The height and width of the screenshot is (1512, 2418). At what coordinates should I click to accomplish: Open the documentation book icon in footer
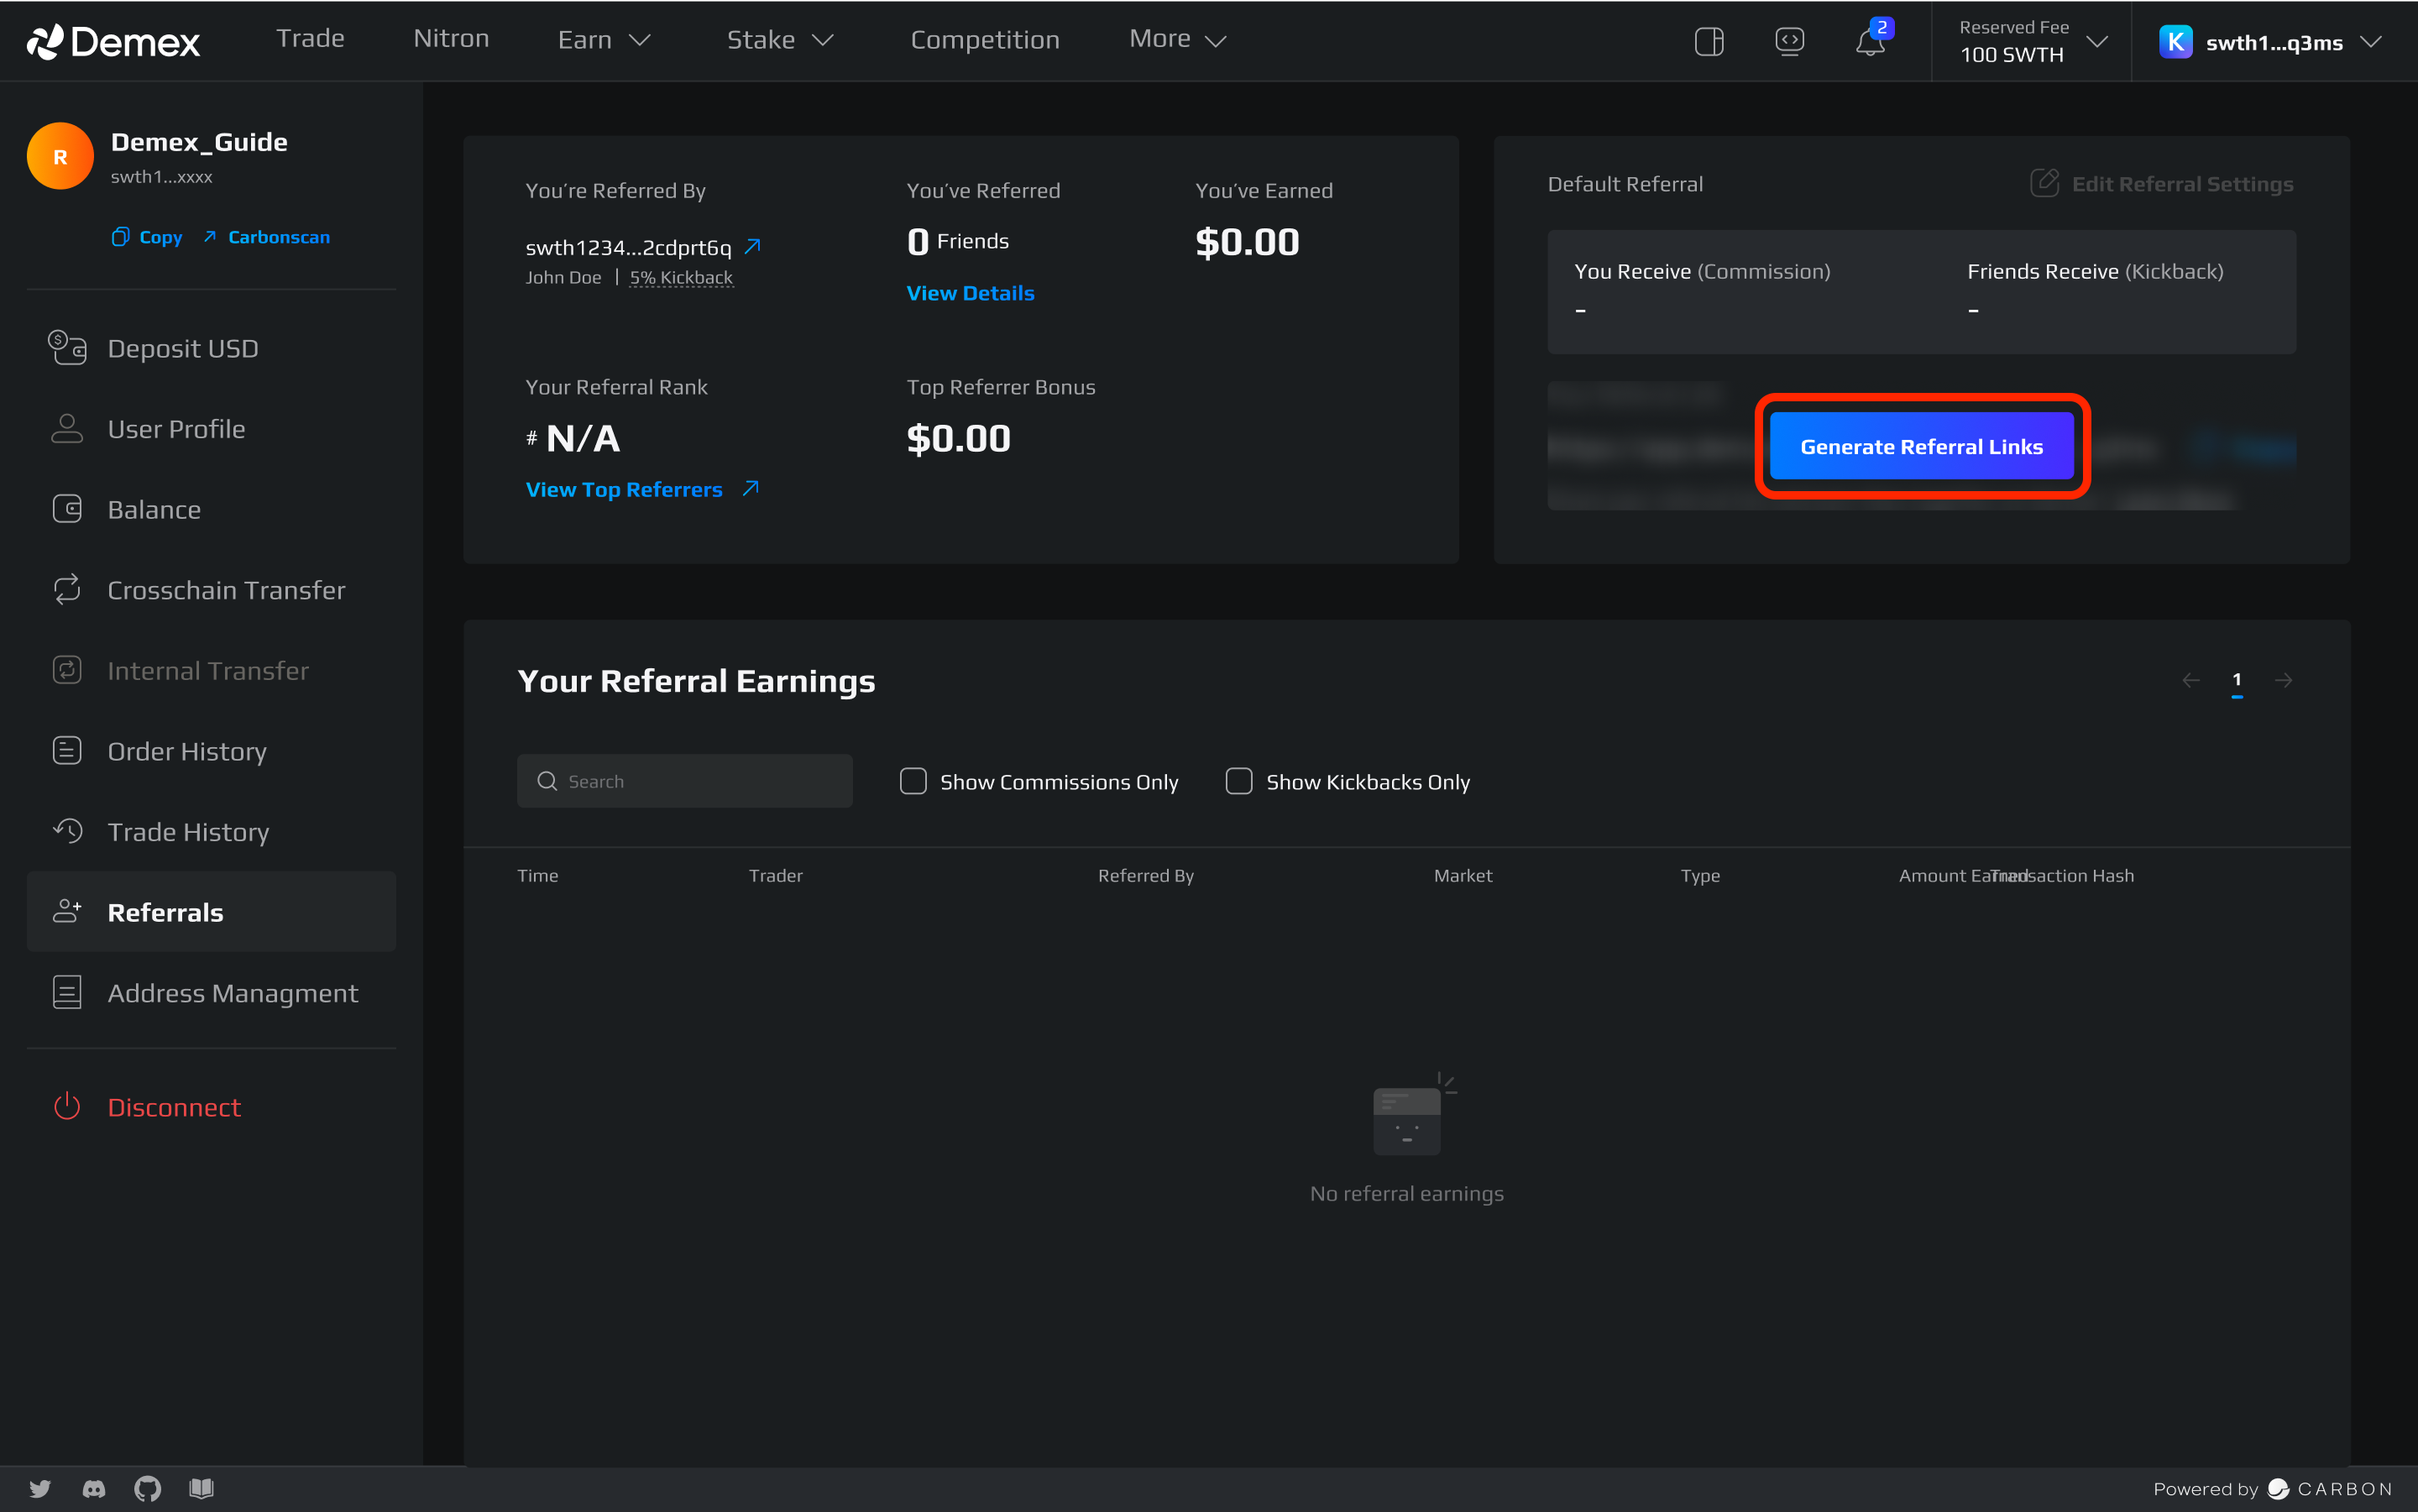click(x=201, y=1488)
